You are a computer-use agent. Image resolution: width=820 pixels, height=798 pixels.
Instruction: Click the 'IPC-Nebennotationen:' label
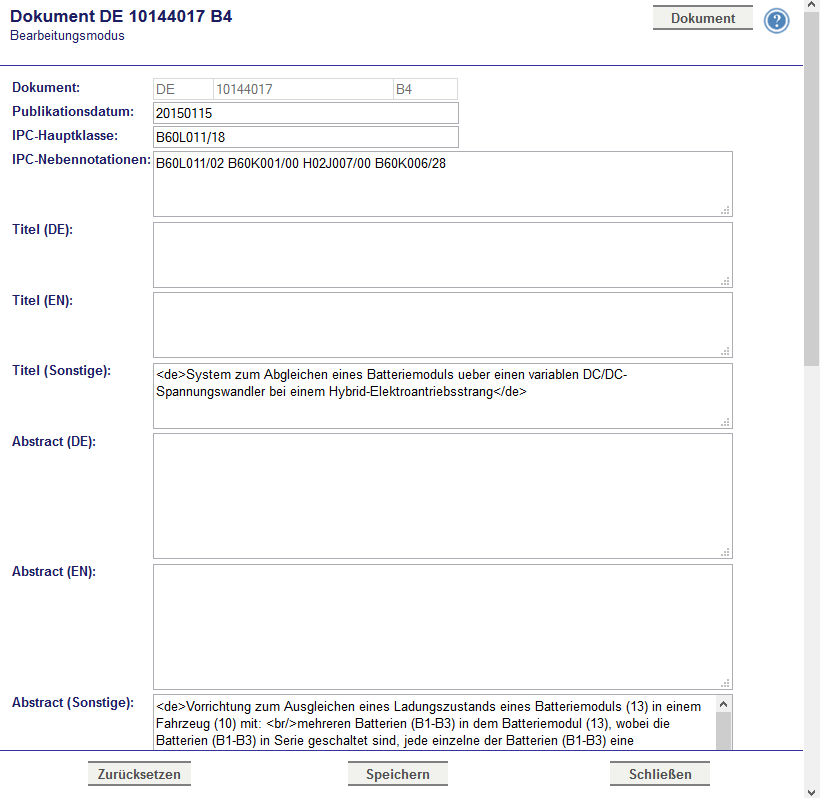(82, 159)
